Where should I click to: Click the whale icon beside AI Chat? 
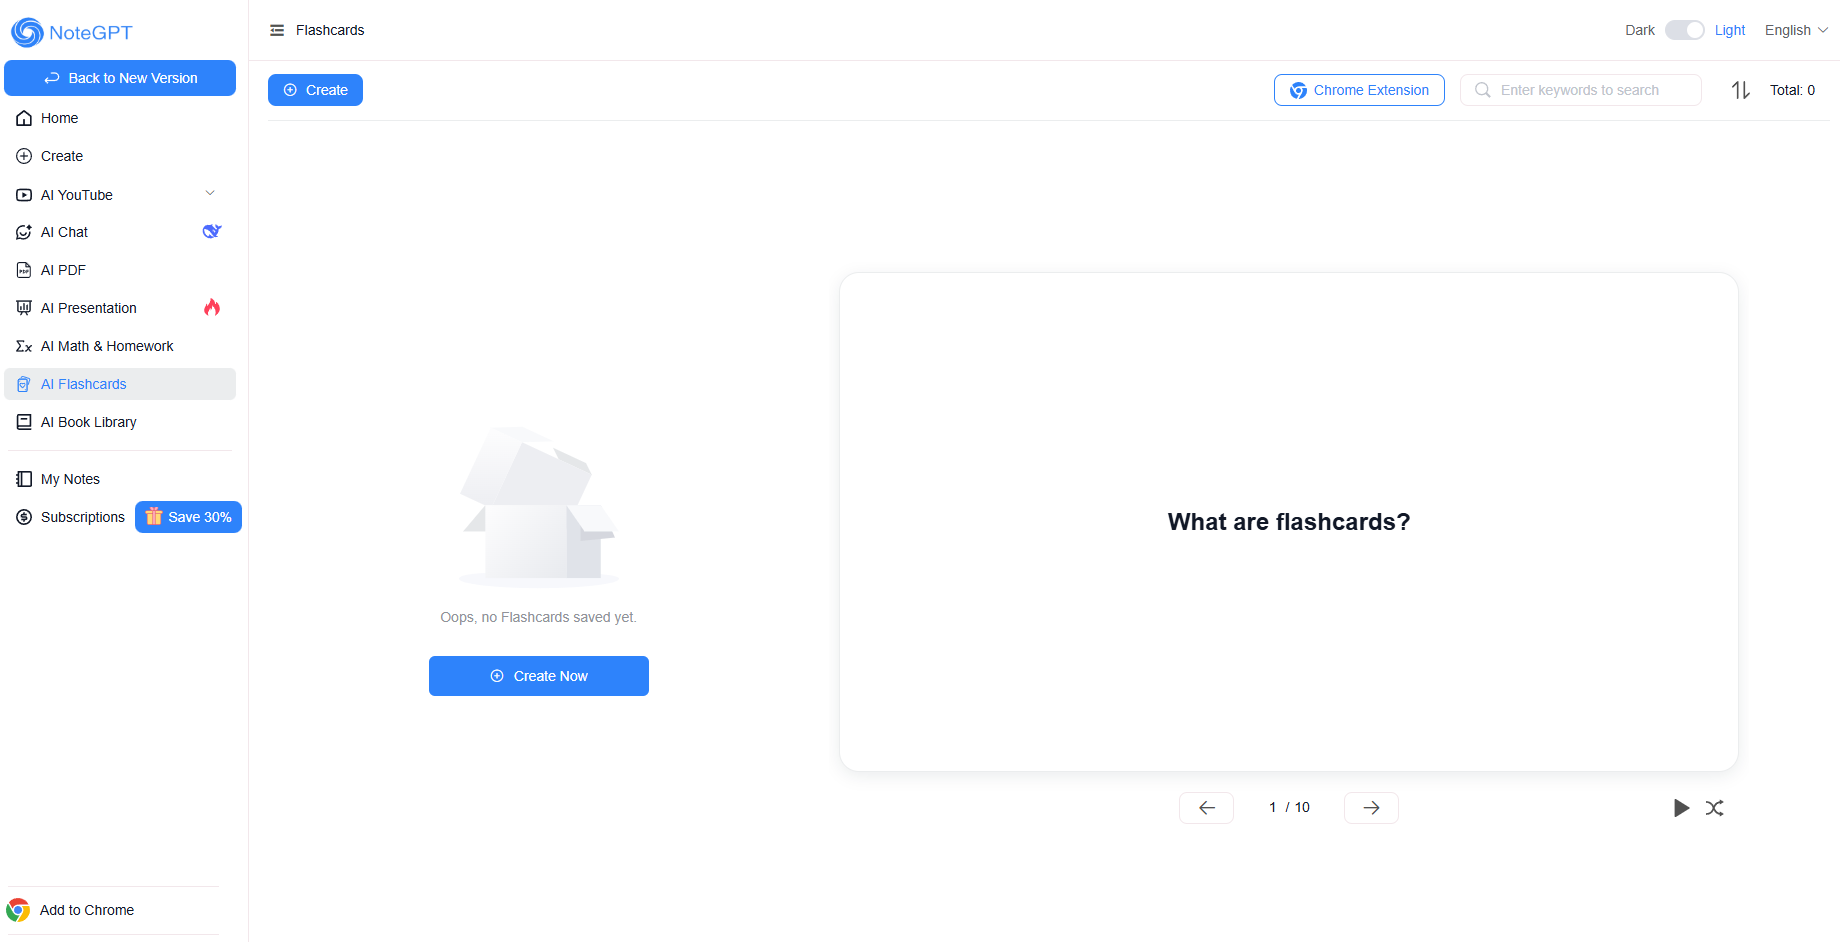tap(212, 231)
